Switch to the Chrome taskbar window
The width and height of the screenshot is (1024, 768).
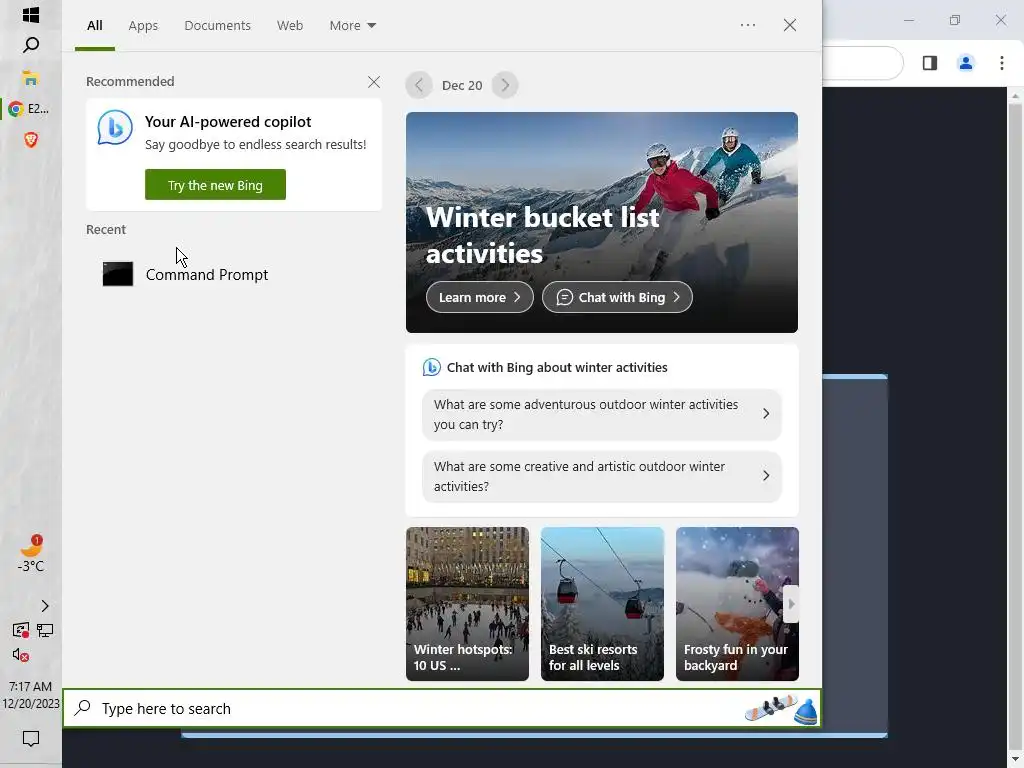coord(30,109)
